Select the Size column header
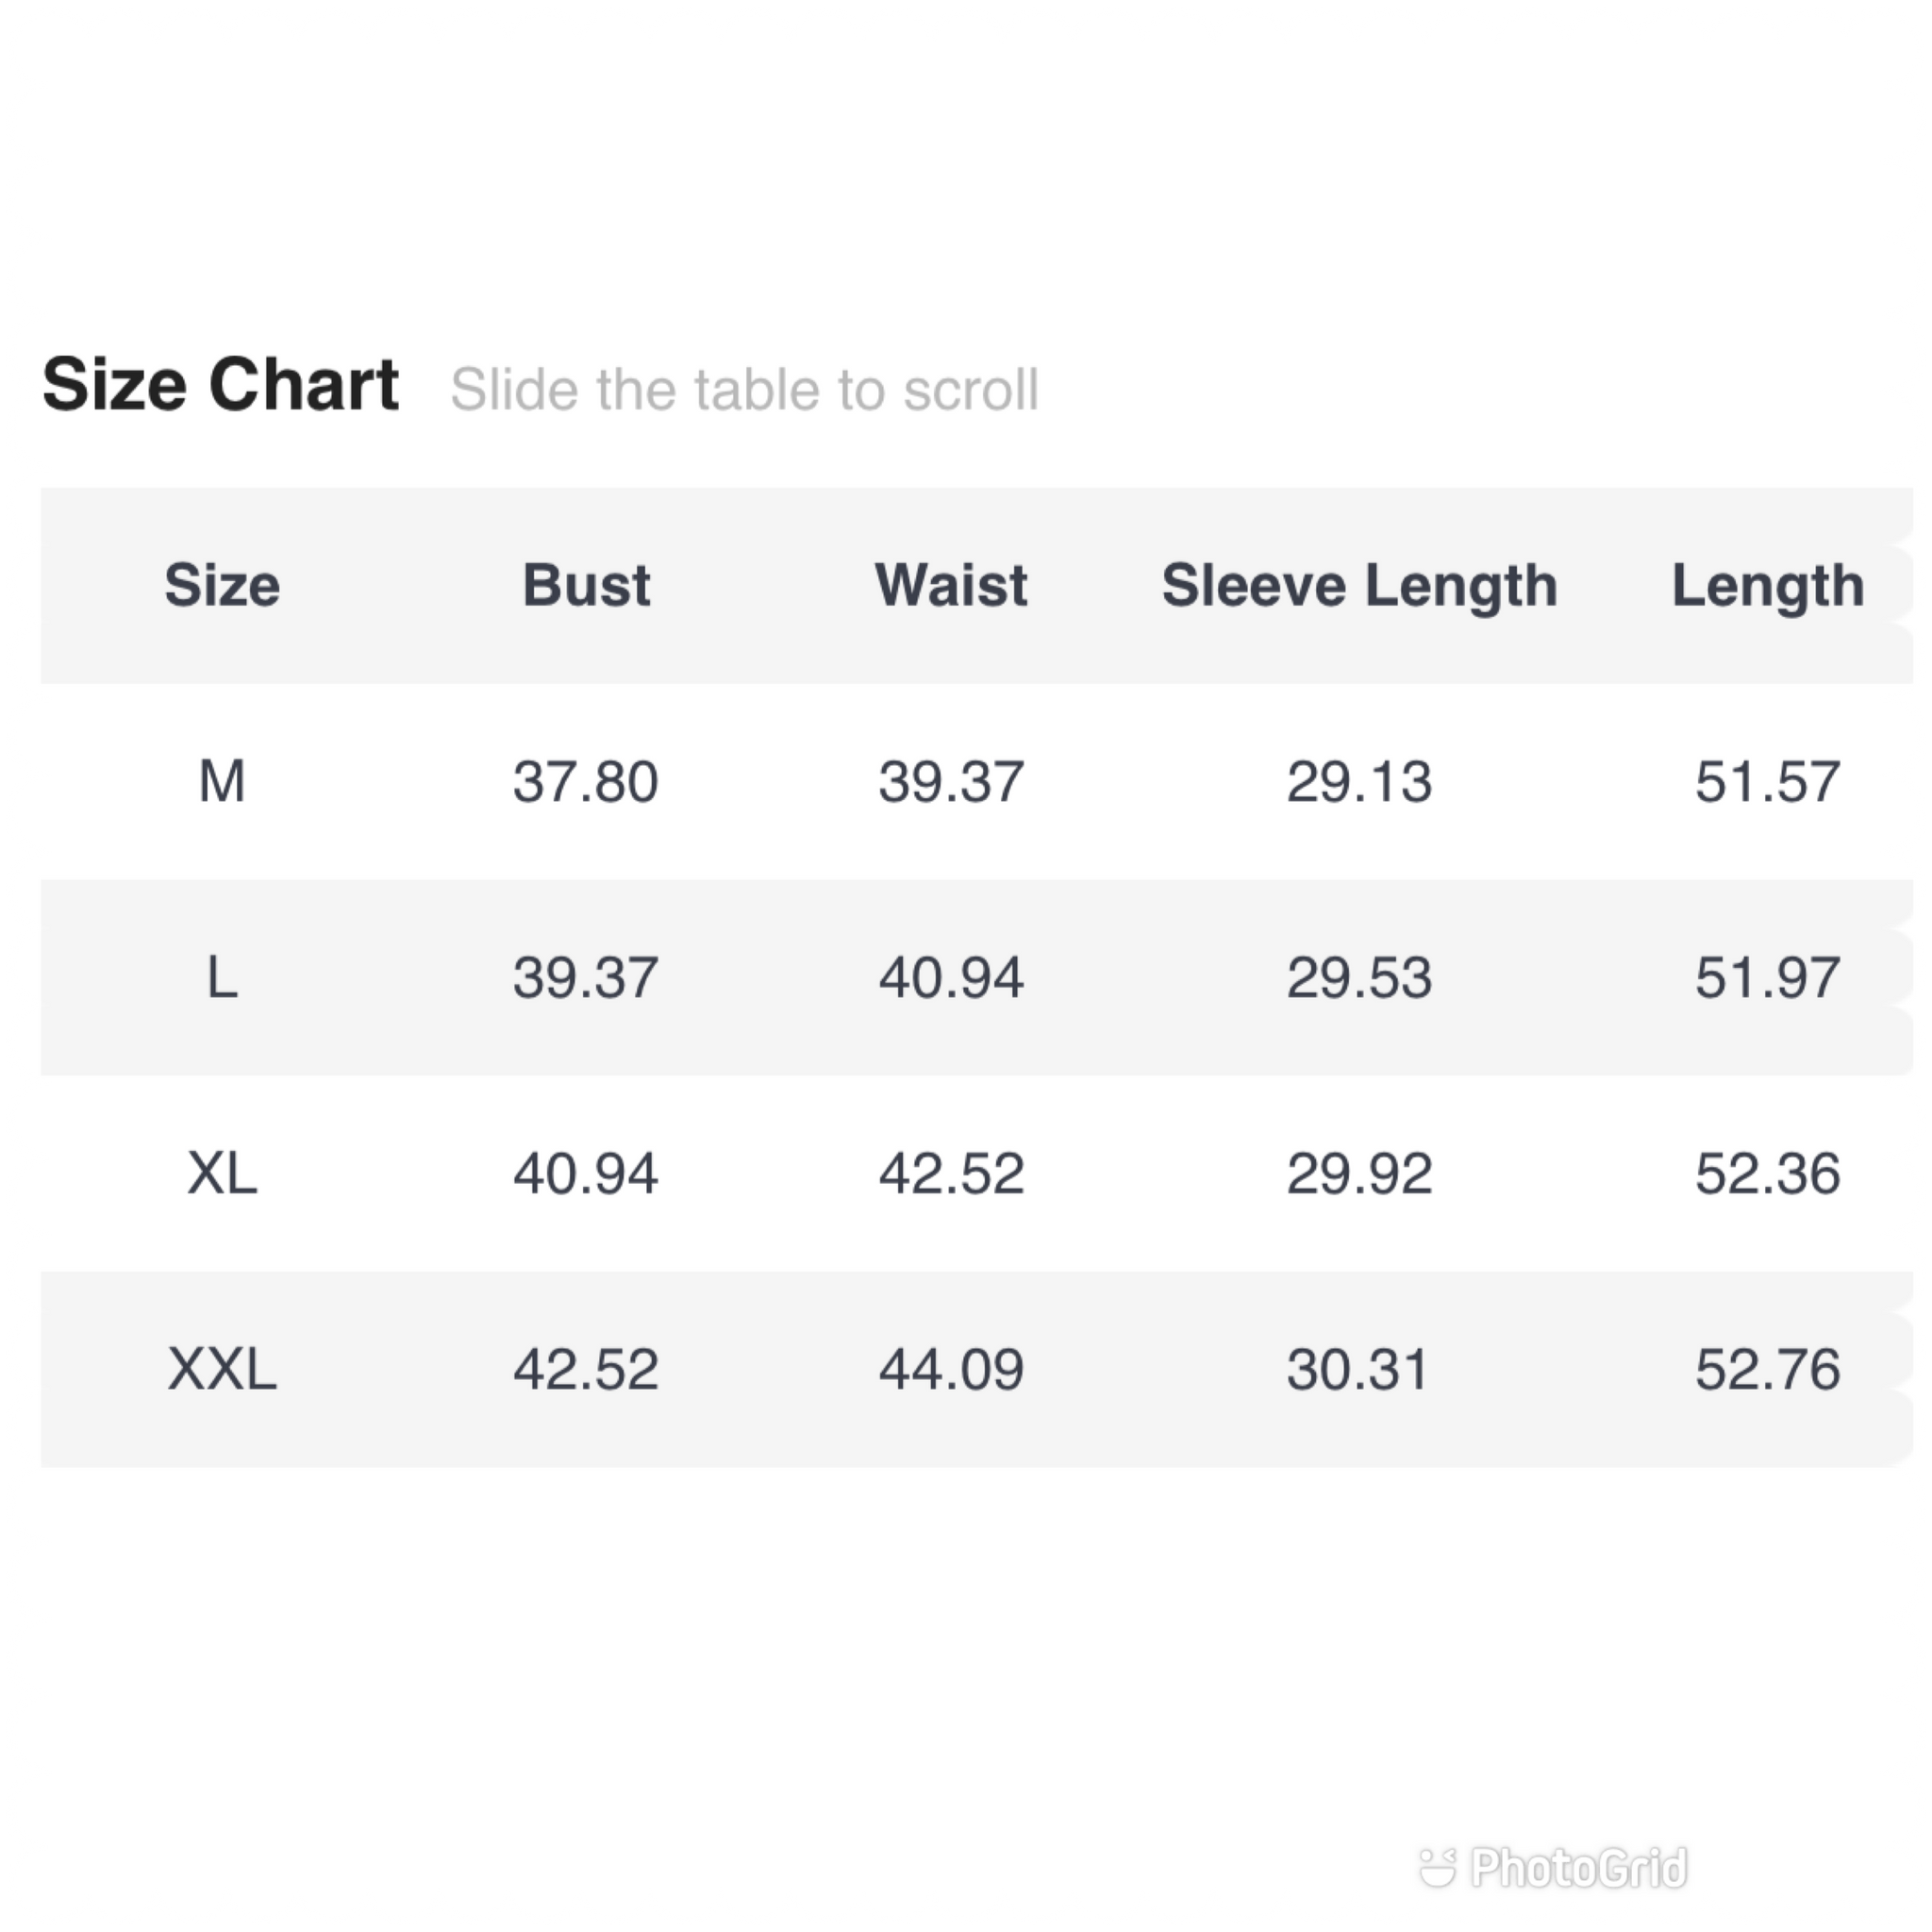Screen dimensions: 1932x1932 (x=222, y=585)
